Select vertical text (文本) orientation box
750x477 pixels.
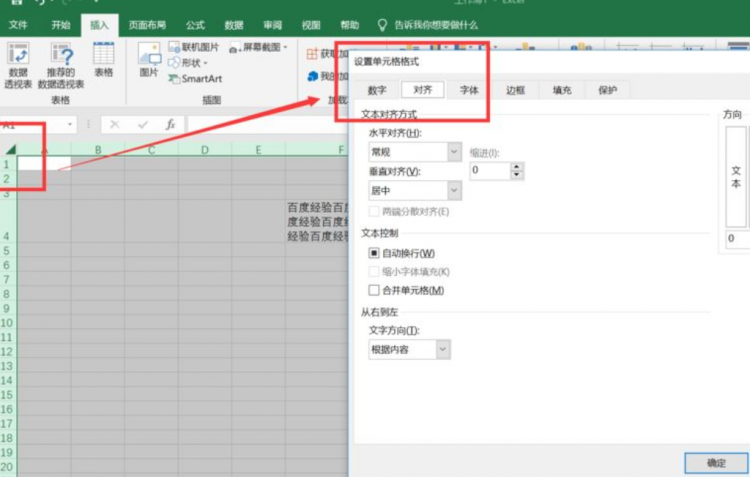[736, 177]
